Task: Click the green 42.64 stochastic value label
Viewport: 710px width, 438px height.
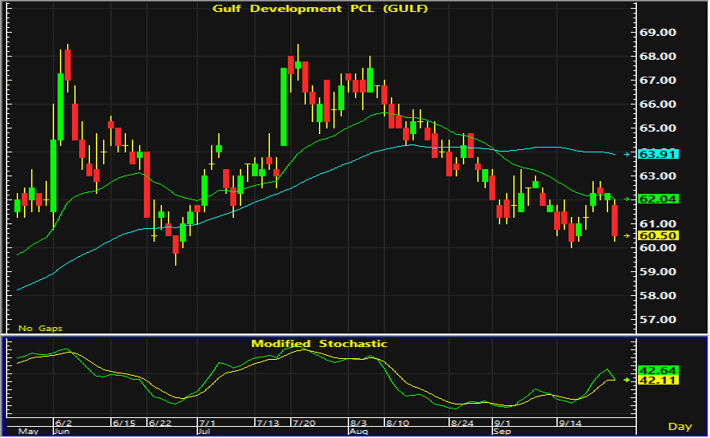Action: 658,371
